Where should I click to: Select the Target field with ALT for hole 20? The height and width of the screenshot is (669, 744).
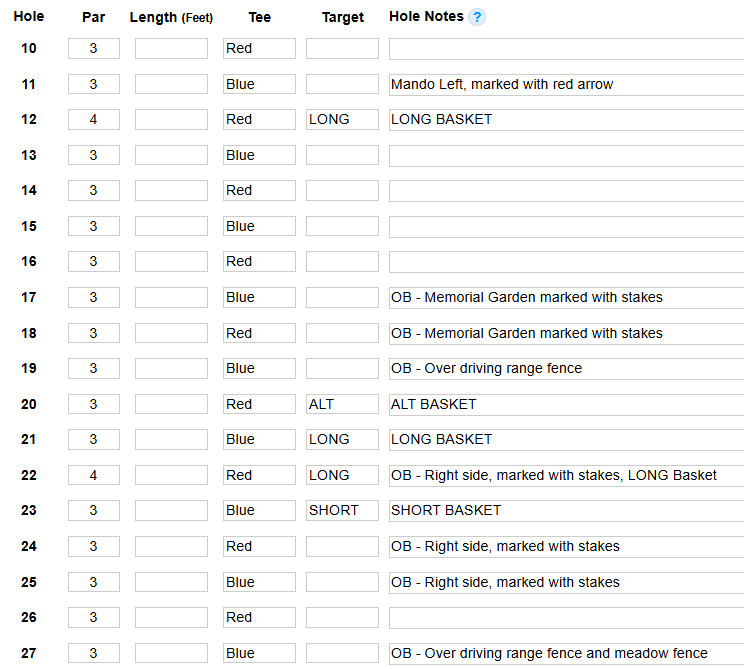pos(342,404)
